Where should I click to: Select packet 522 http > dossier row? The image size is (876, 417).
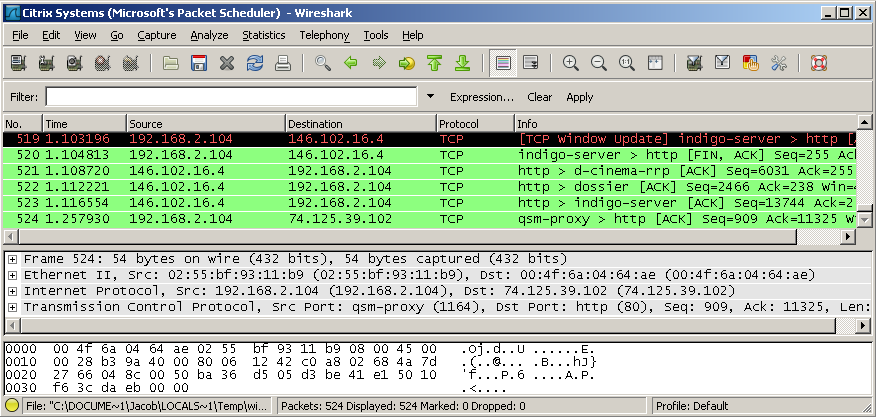430,187
